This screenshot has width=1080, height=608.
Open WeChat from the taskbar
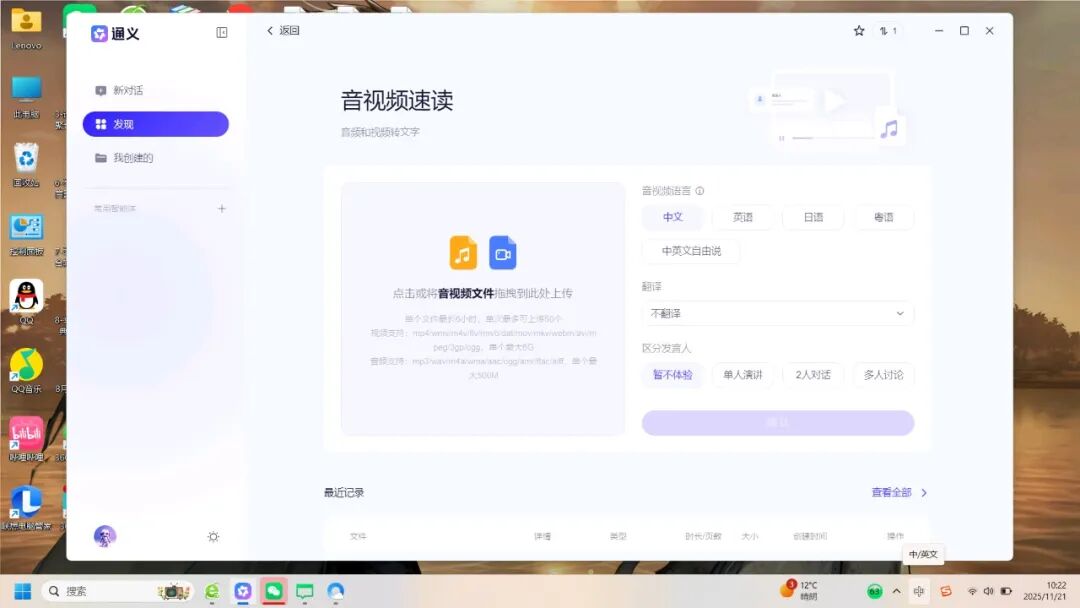coord(273,591)
